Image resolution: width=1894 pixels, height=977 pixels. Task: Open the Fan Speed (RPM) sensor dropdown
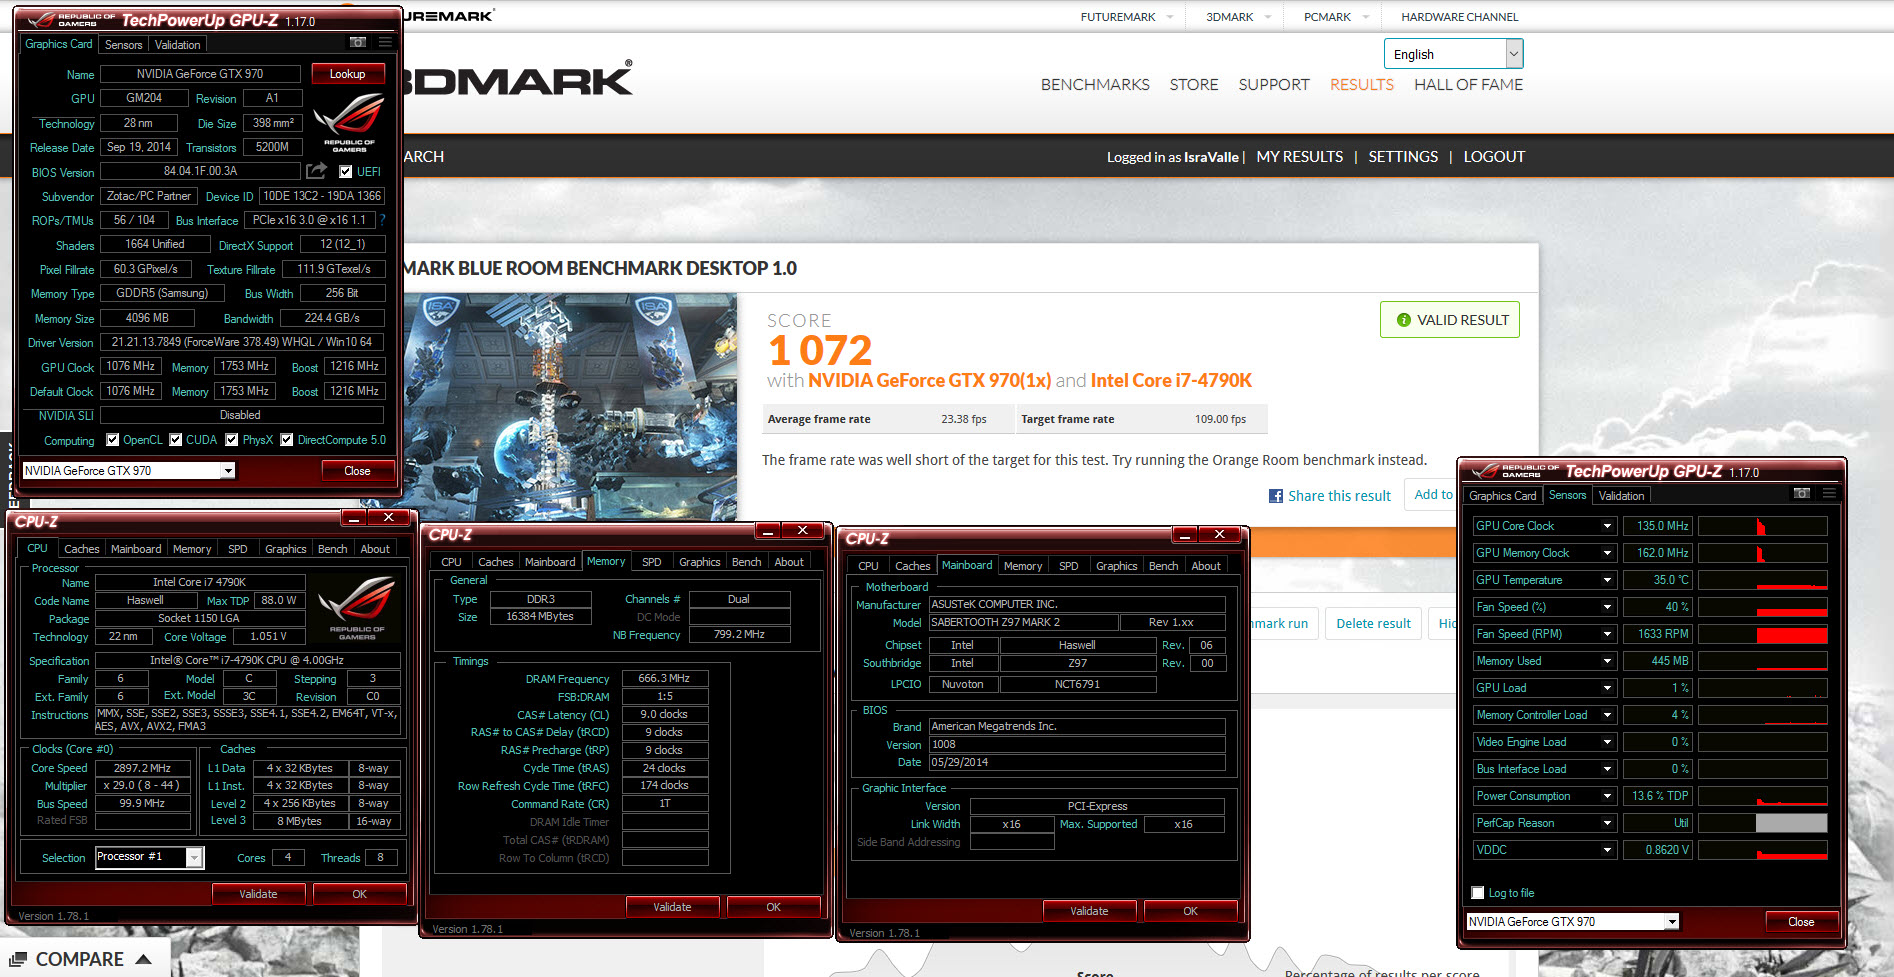click(x=1608, y=634)
